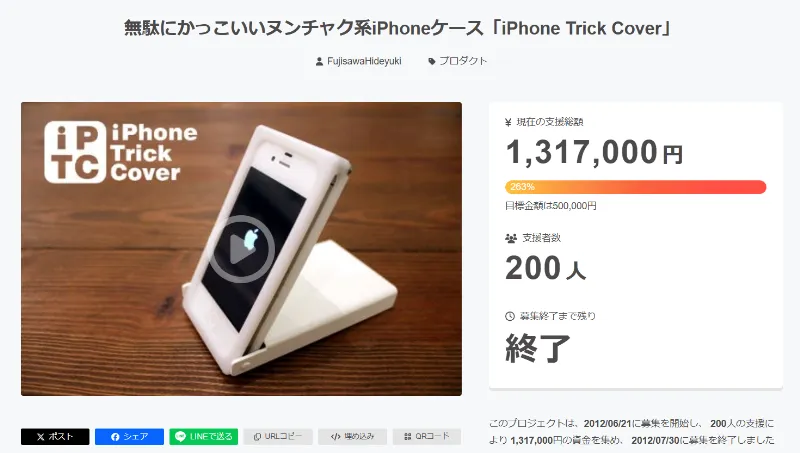Click the user icon beside FujisawaHideyuki

point(319,62)
